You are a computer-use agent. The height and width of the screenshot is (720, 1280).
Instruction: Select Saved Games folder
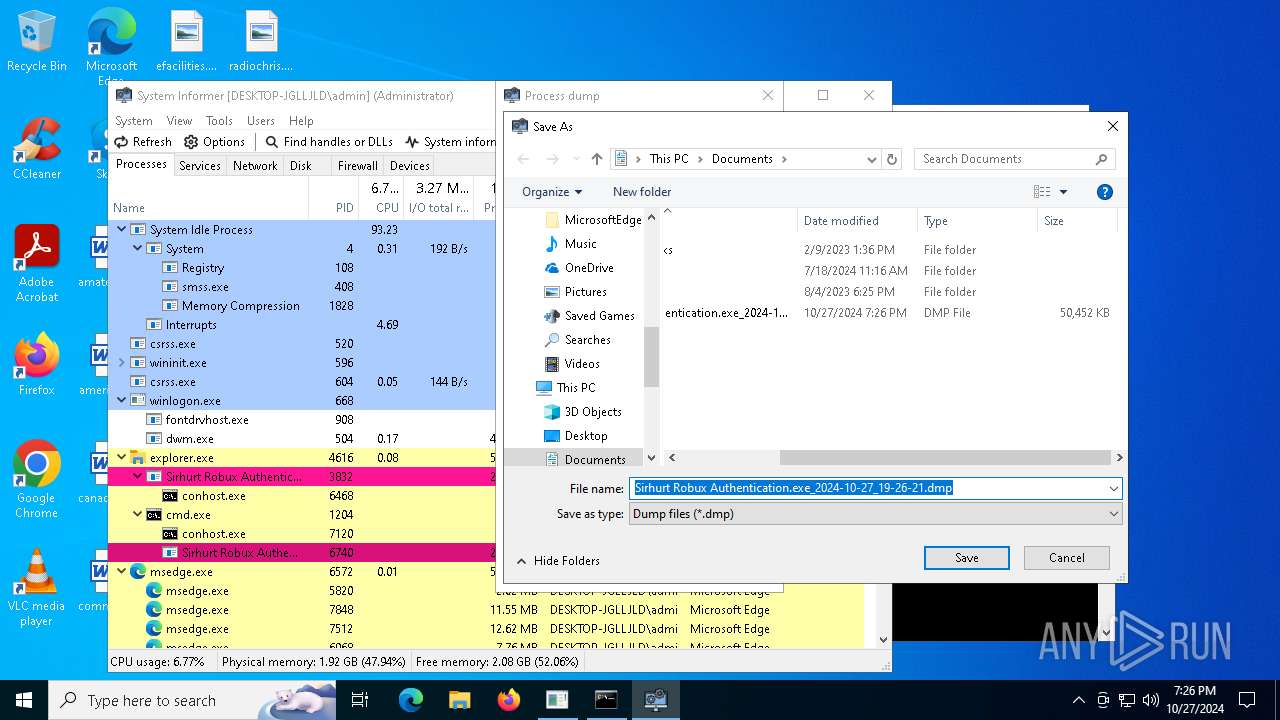tap(599, 316)
